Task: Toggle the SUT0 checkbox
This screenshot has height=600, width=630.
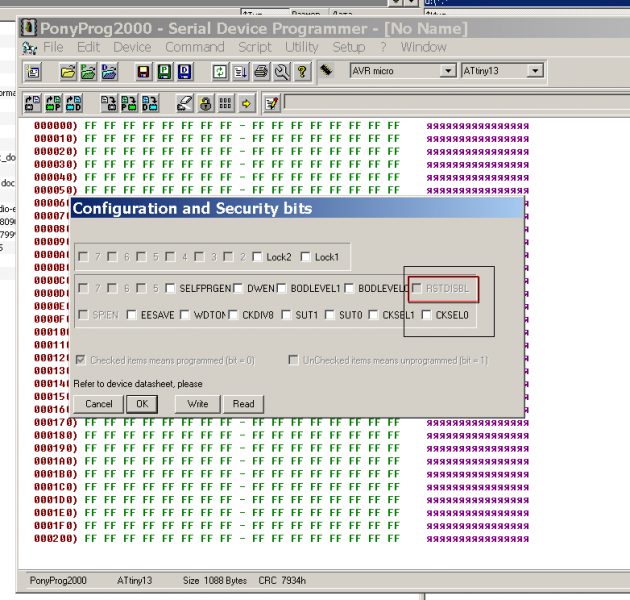Action: tap(329, 315)
